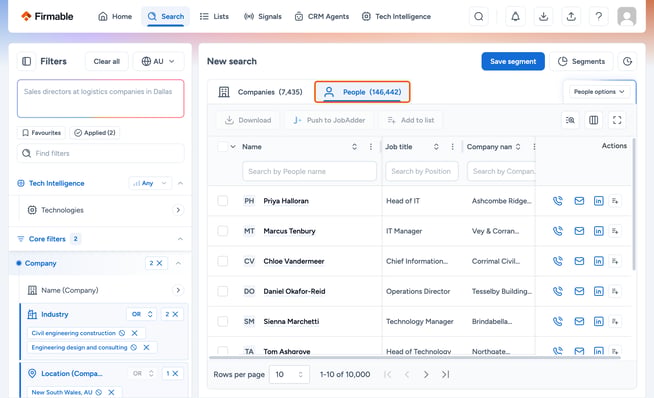Tick checkbox for Sienna Marchetti

[223, 321]
